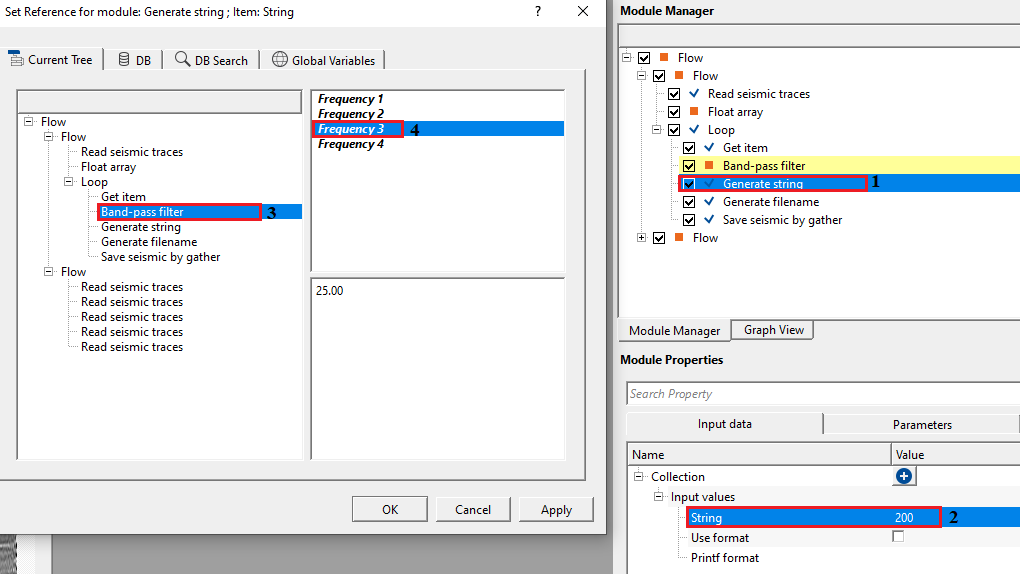The image size is (1020, 574).
Task: Click the Apply button
Action: (x=556, y=509)
